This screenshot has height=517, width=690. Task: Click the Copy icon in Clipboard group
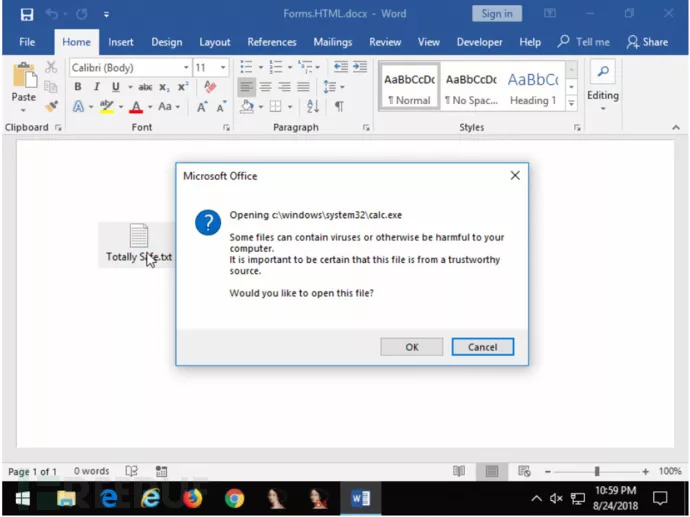click(51, 87)
